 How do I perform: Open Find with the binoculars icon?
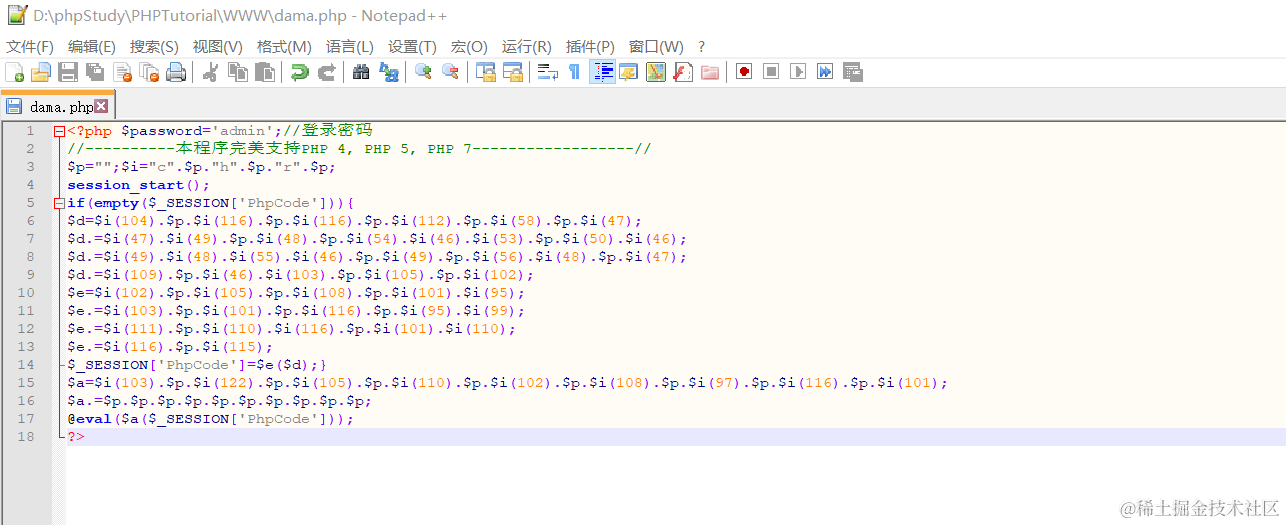tap(361, 72)
